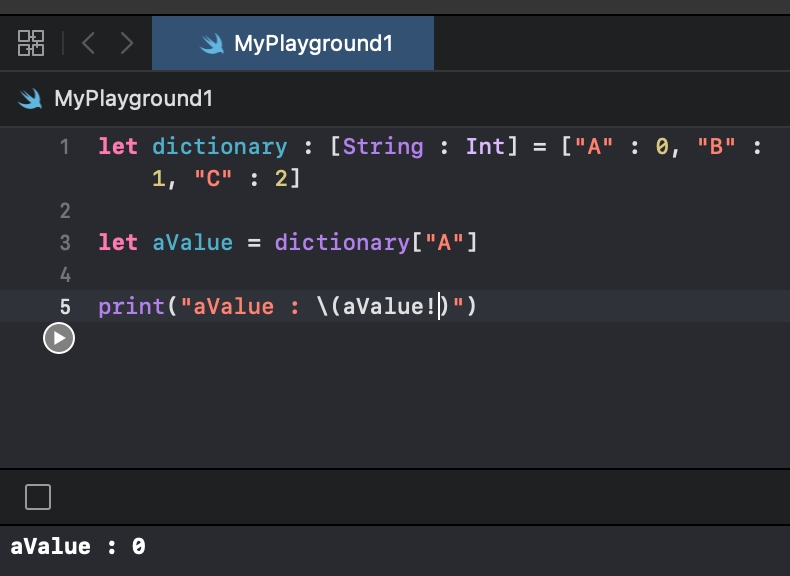Click dictionary["A"] subscript expression on line 3
This screenshot has width=790, height=576.
pyautogui.click(x=375, y=243)
